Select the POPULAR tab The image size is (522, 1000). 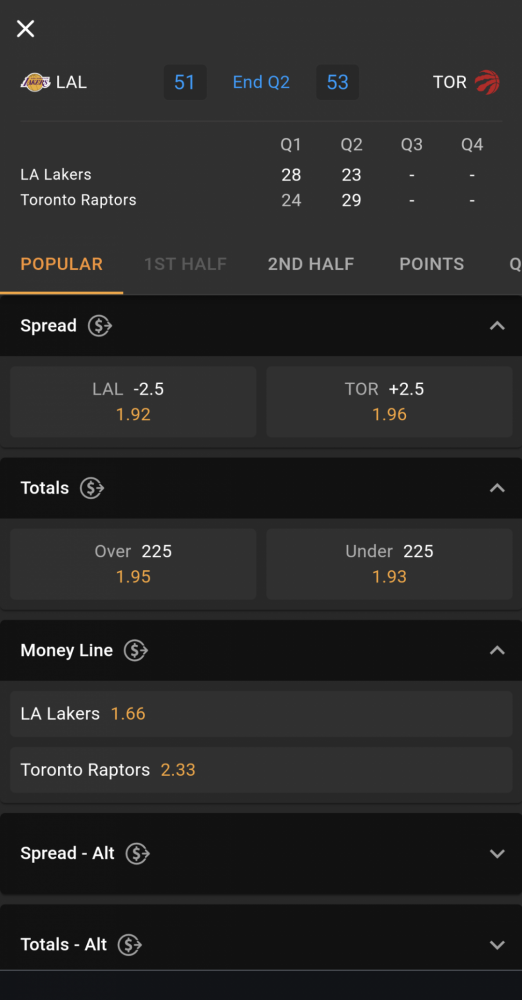pyautogui.click(x=61, y=264)
